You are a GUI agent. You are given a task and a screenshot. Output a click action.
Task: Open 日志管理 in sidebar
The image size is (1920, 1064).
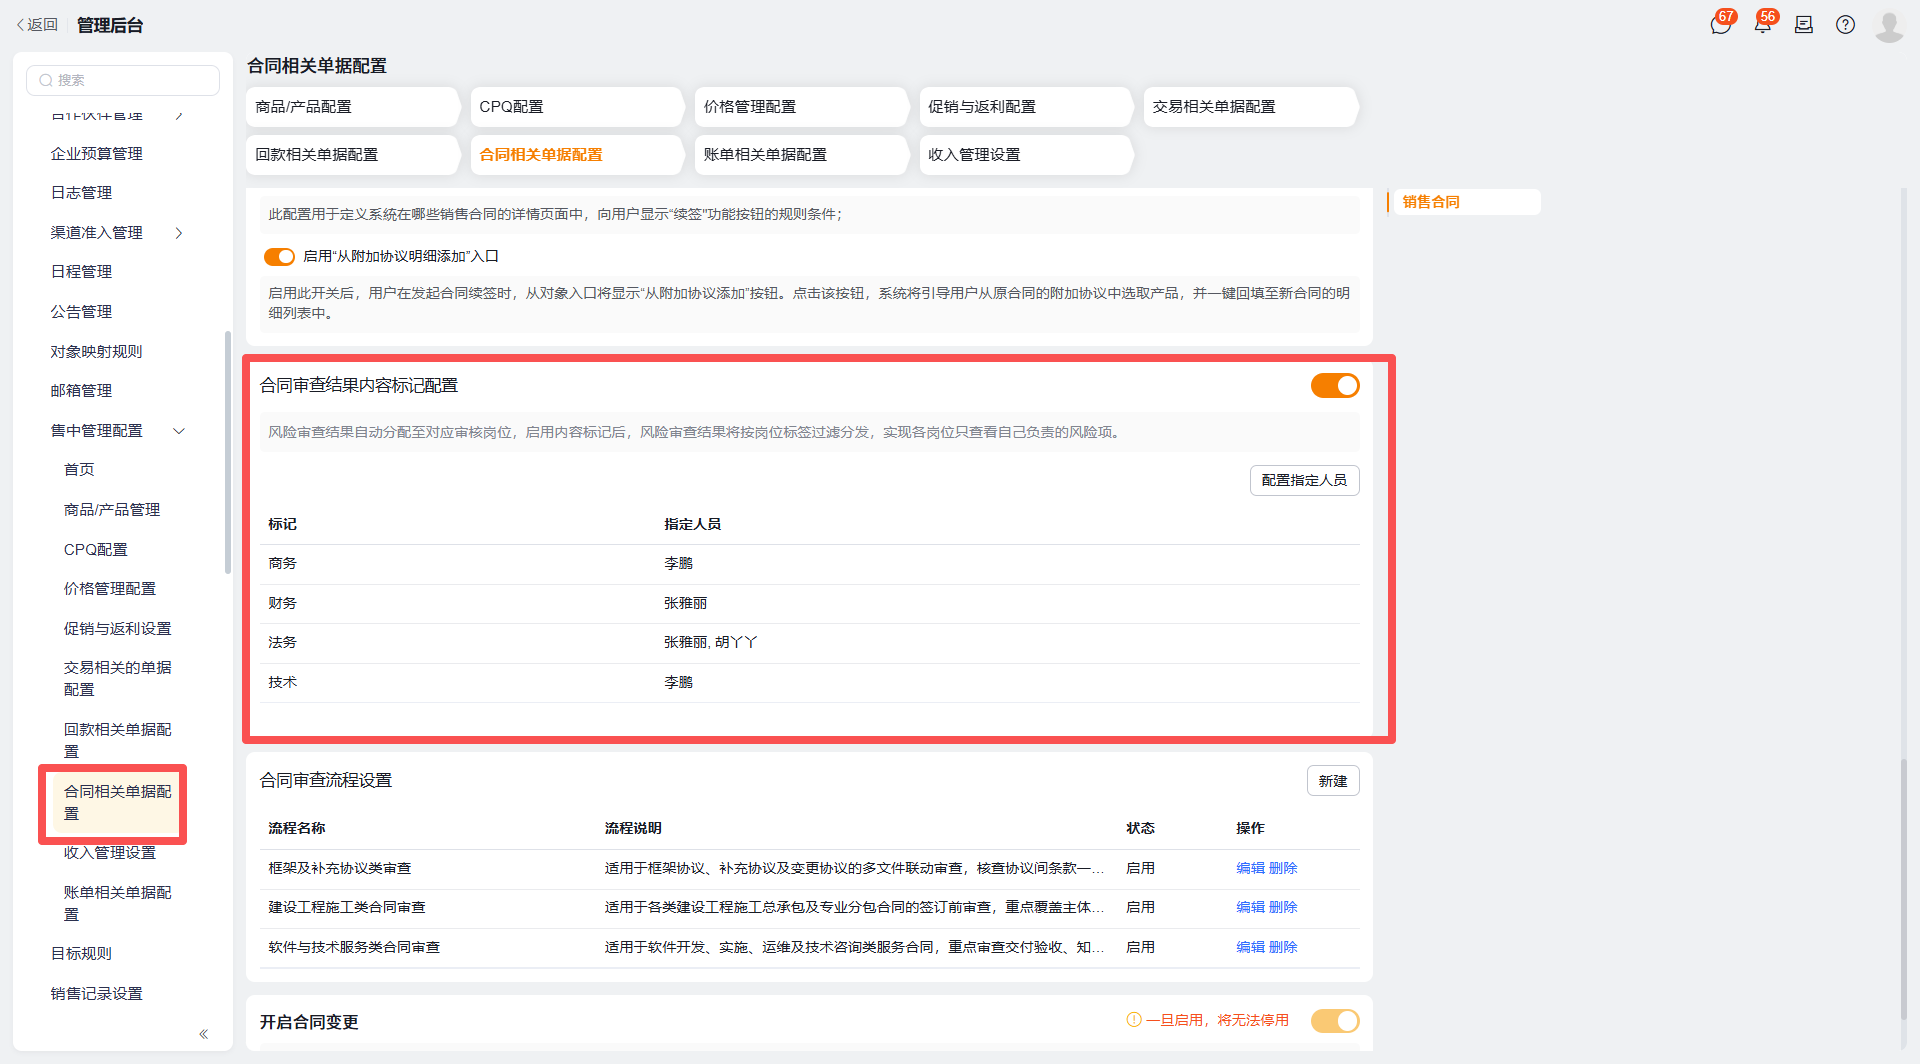(82, 193)
